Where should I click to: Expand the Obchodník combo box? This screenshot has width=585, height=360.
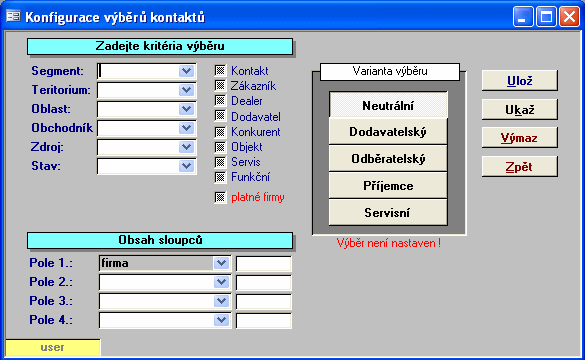pos(186,128)
